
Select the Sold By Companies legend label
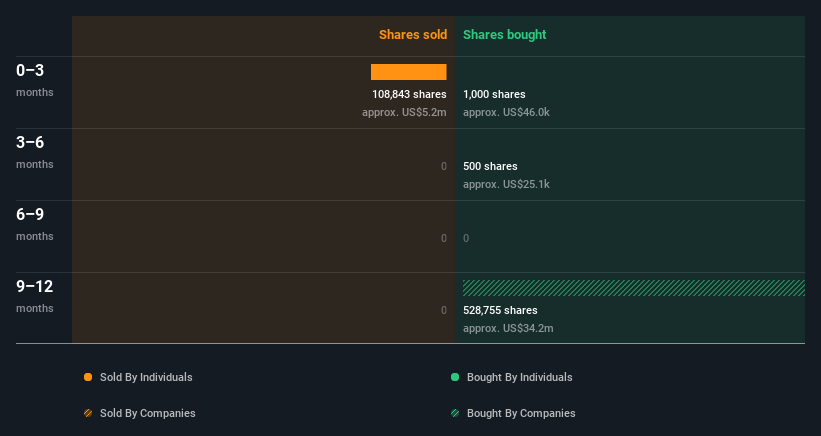click(x=148, y=413)
